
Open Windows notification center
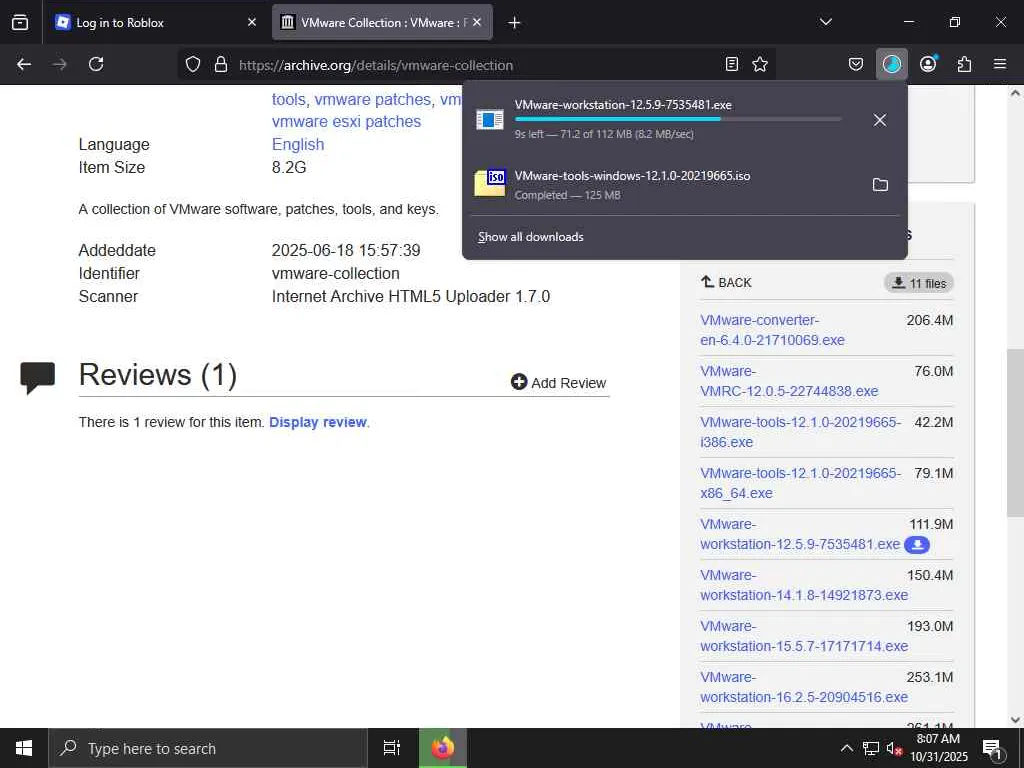(993, 750)
